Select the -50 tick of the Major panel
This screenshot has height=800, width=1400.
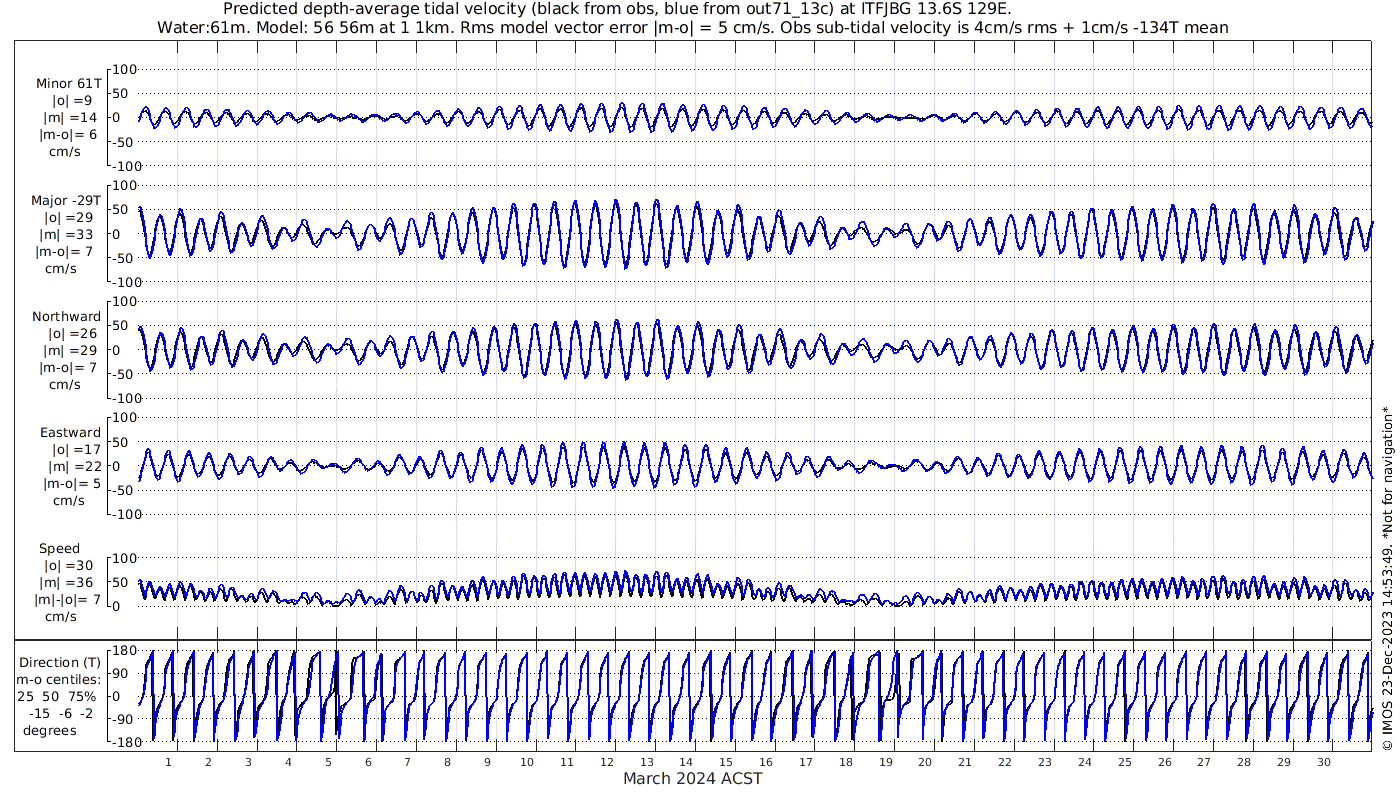tap(125, 258)
